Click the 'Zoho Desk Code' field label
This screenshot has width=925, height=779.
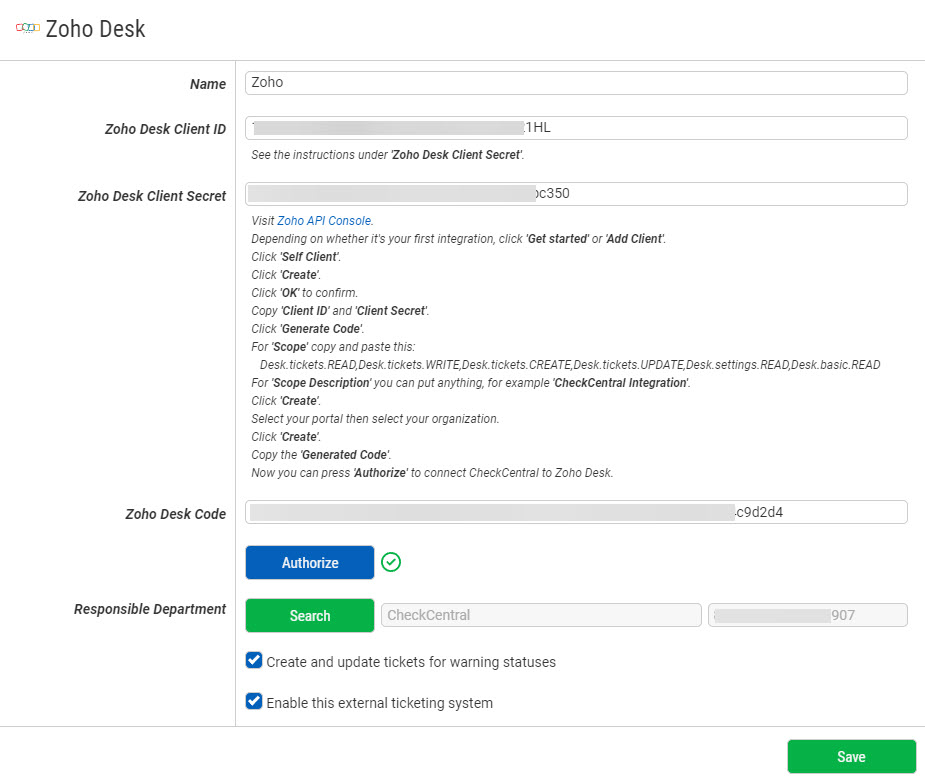[175, 514]
